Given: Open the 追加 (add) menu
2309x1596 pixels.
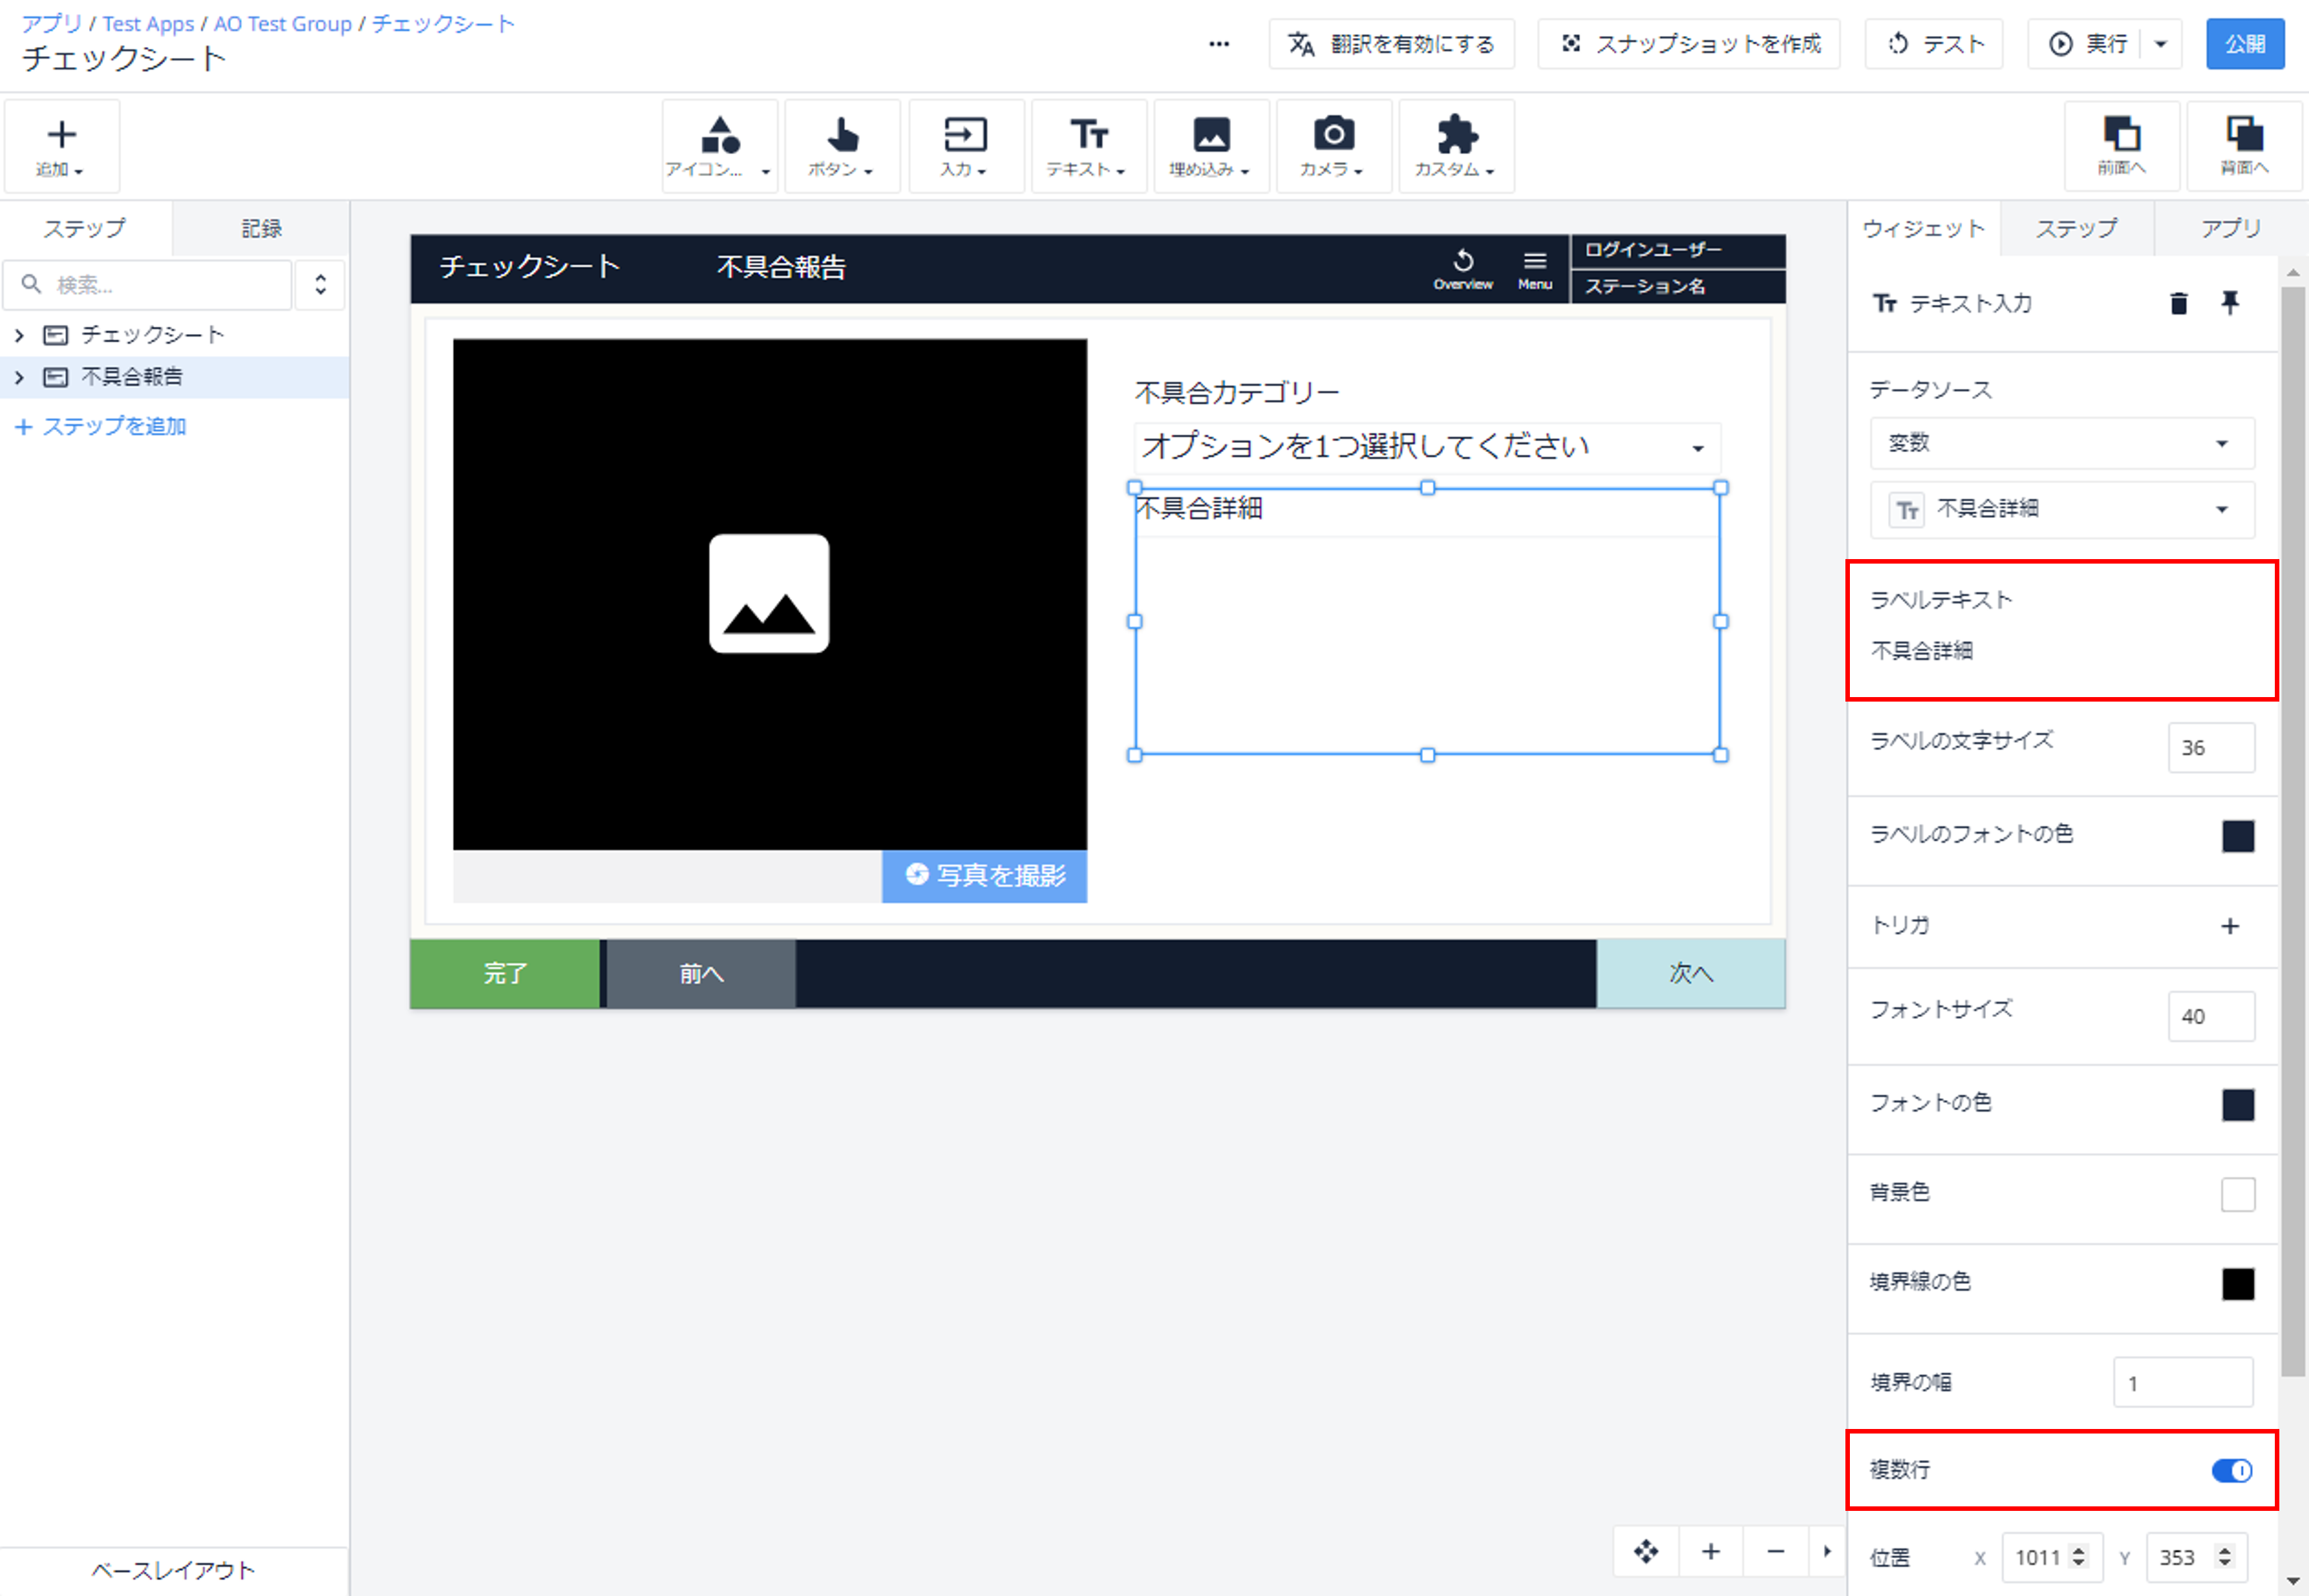Looking at the screenshot, I should 61,146.
